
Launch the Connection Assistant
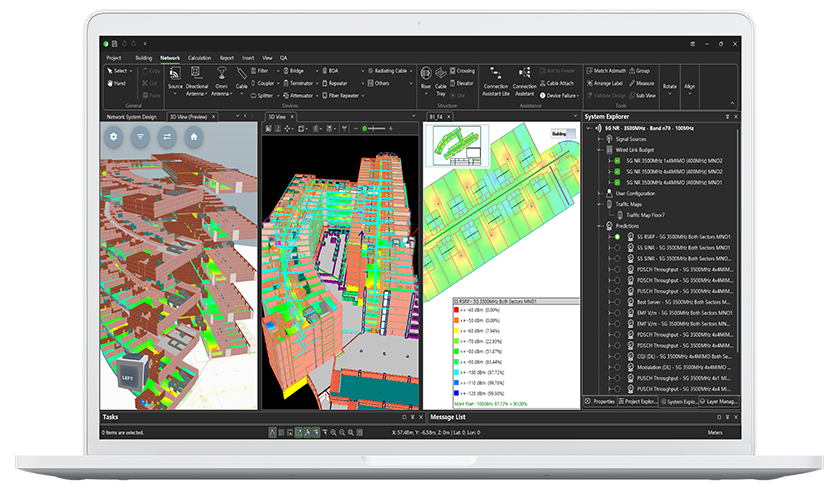point(524,81)
